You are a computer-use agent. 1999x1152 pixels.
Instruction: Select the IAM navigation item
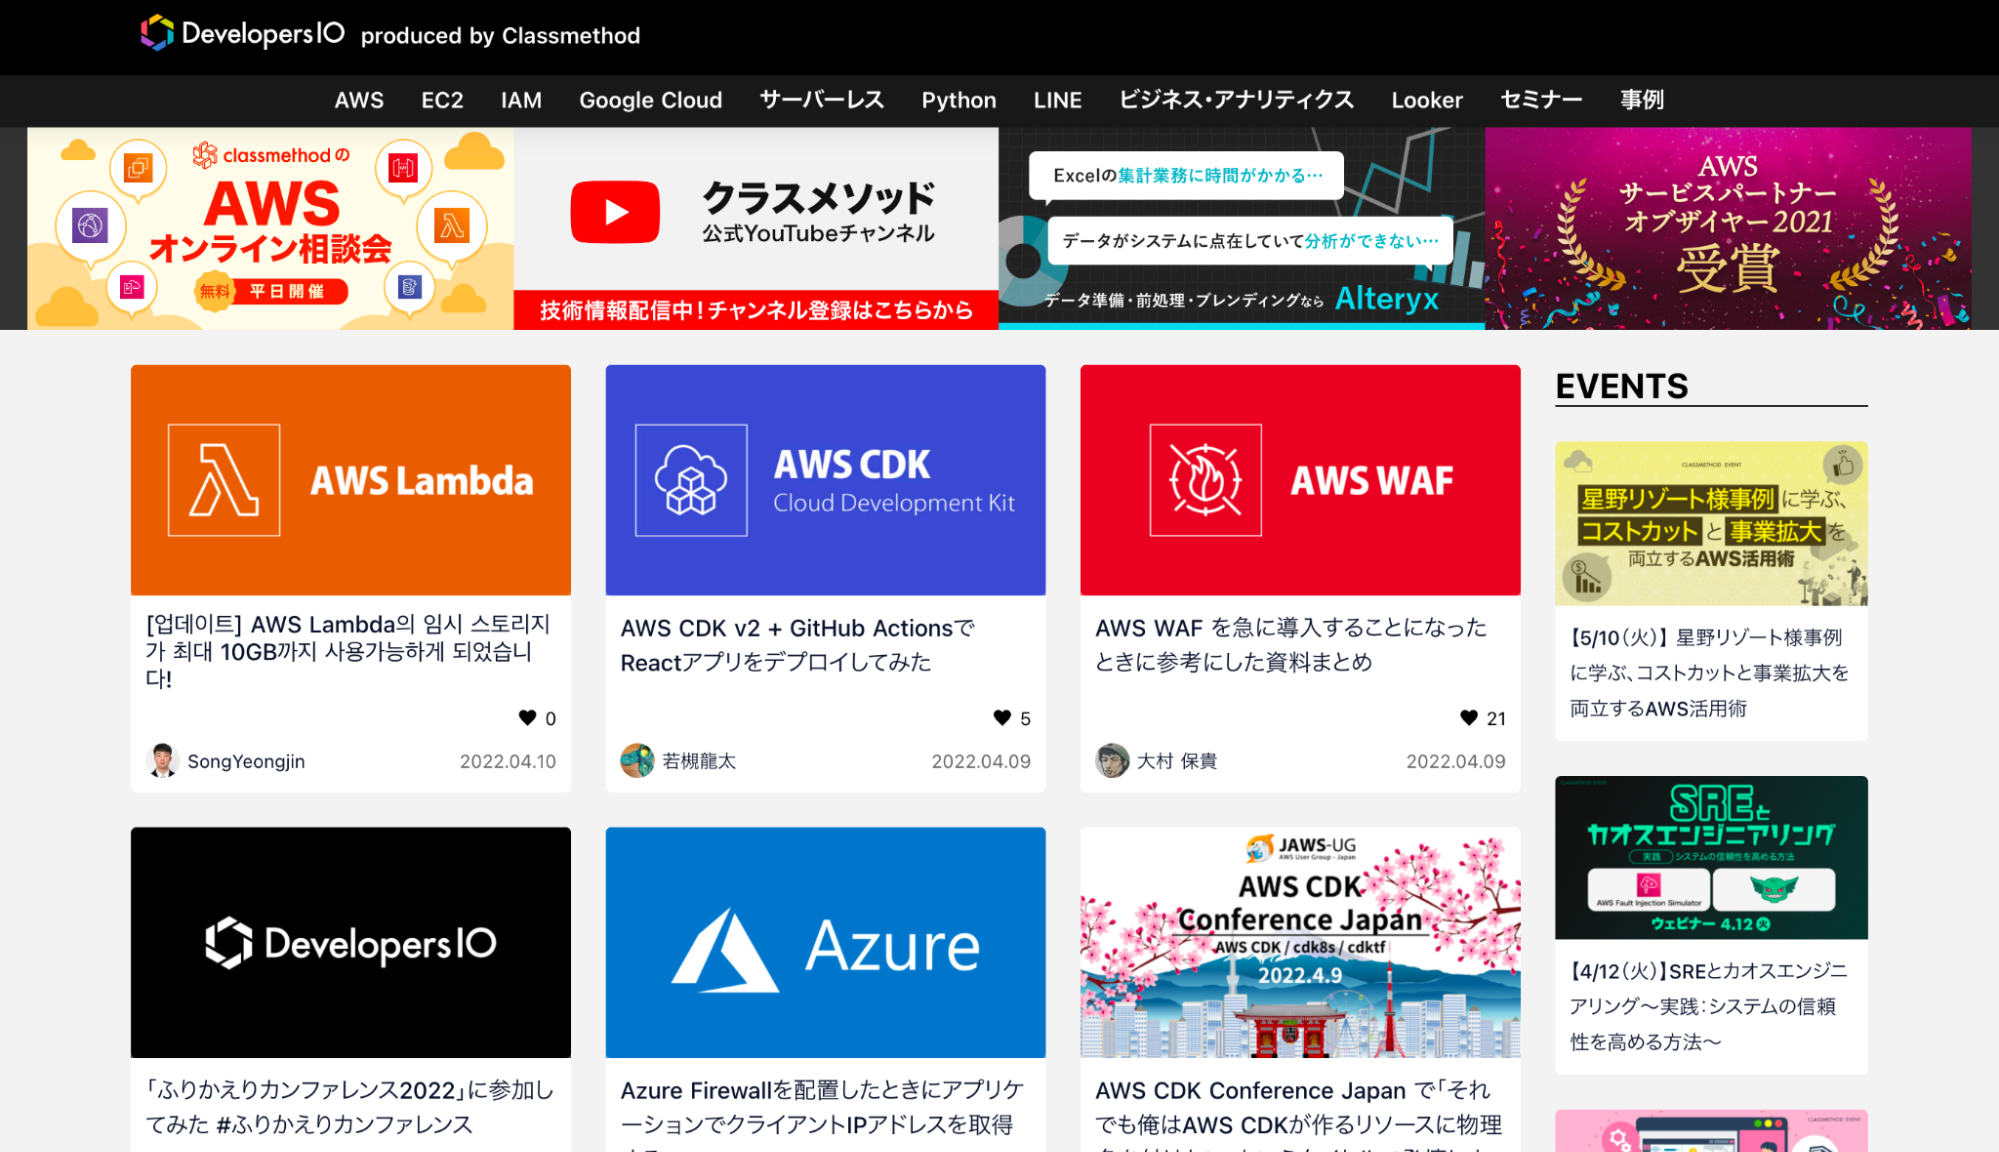[x=521, y=100]
